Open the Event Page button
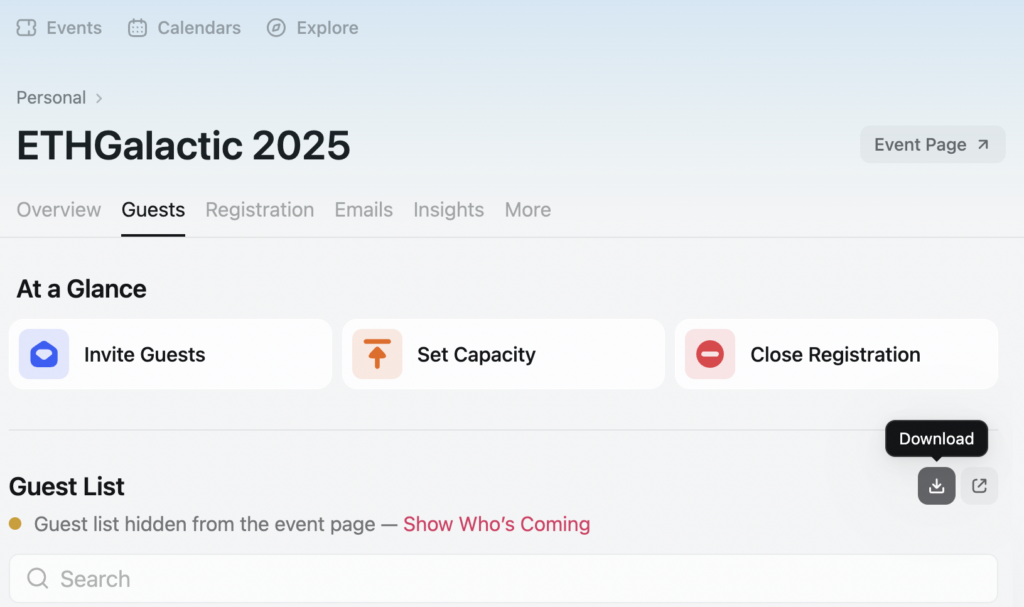 (933, 144)
